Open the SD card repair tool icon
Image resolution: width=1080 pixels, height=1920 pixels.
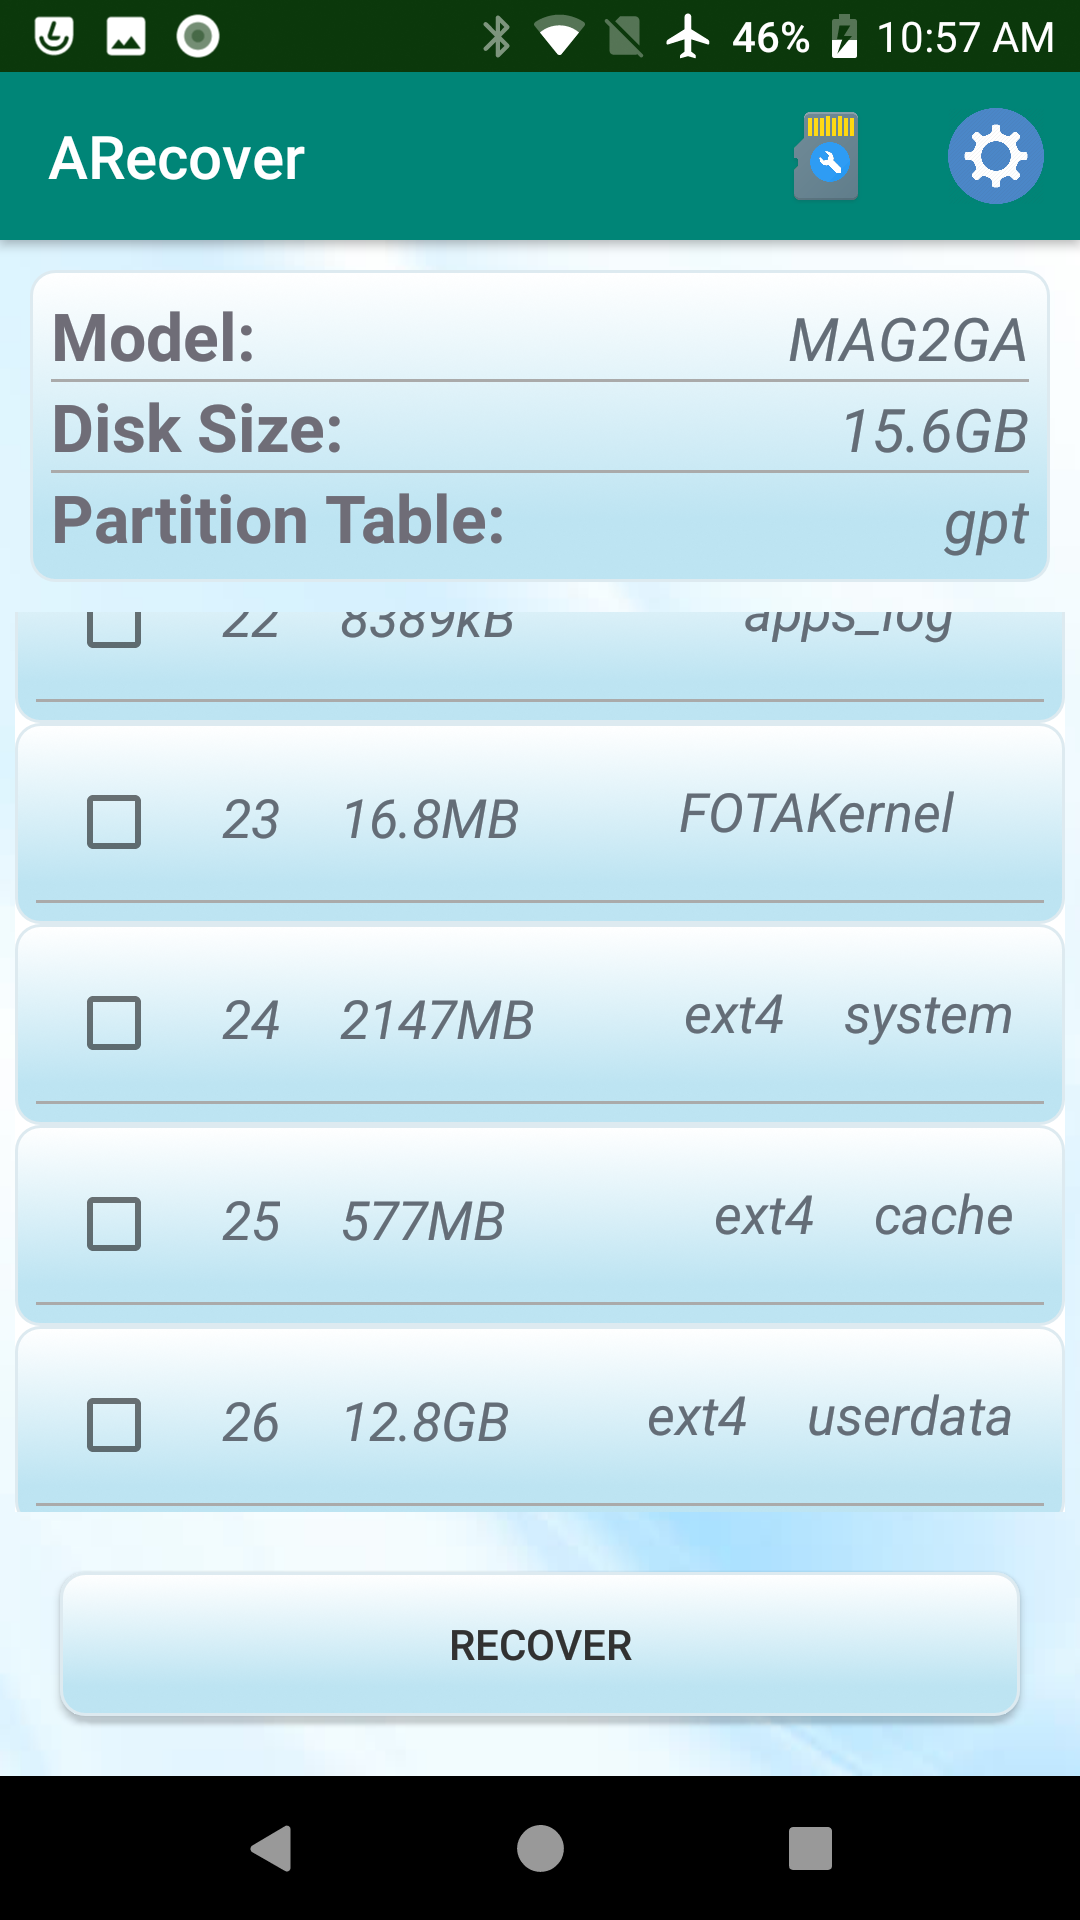point(826,156)
